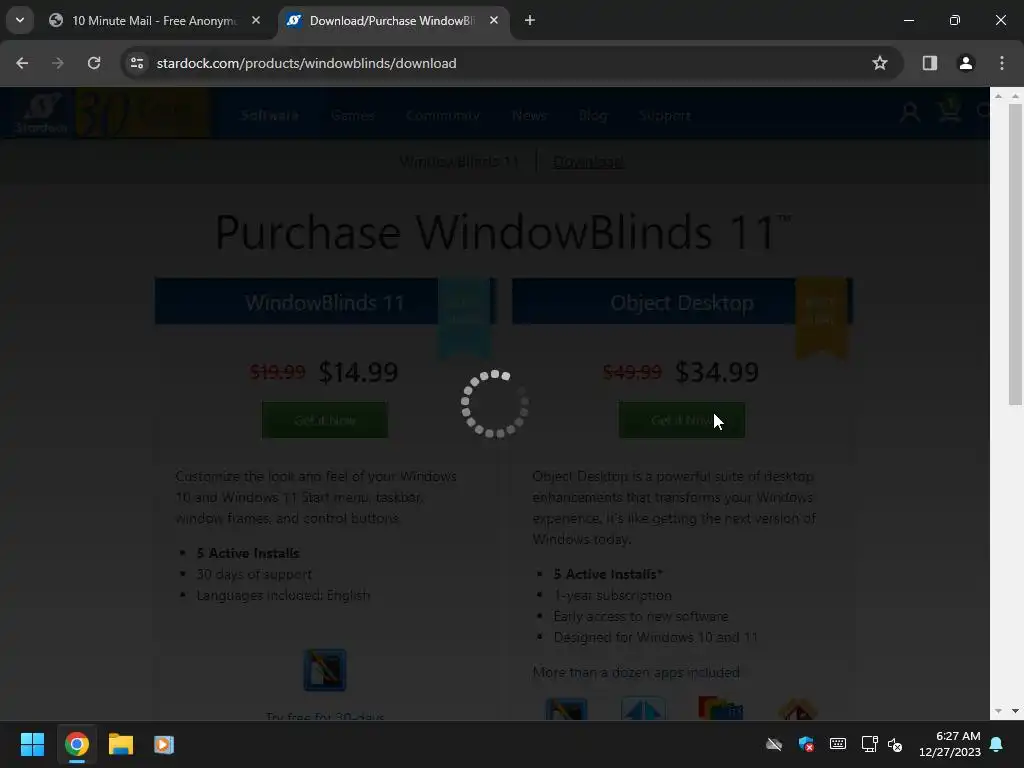Switch to the 10 Minute Mail tab
The height and width of the screenshot is (768, 1024).
point(155,21)
